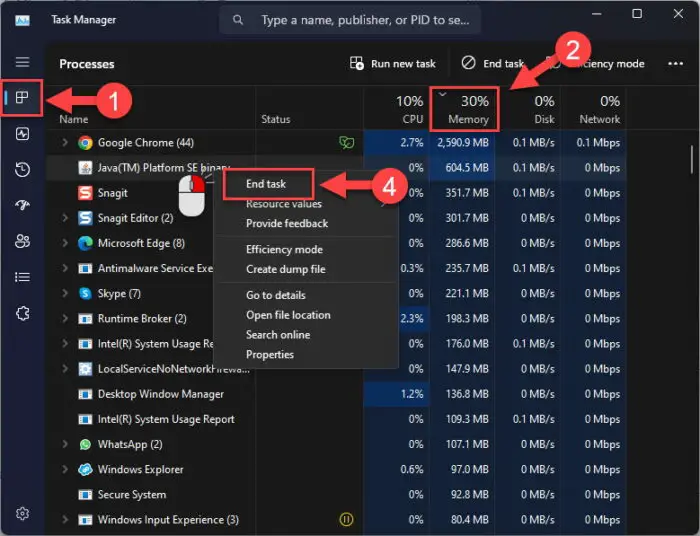Expand the WhatsApp process group

tap(65, 444)
